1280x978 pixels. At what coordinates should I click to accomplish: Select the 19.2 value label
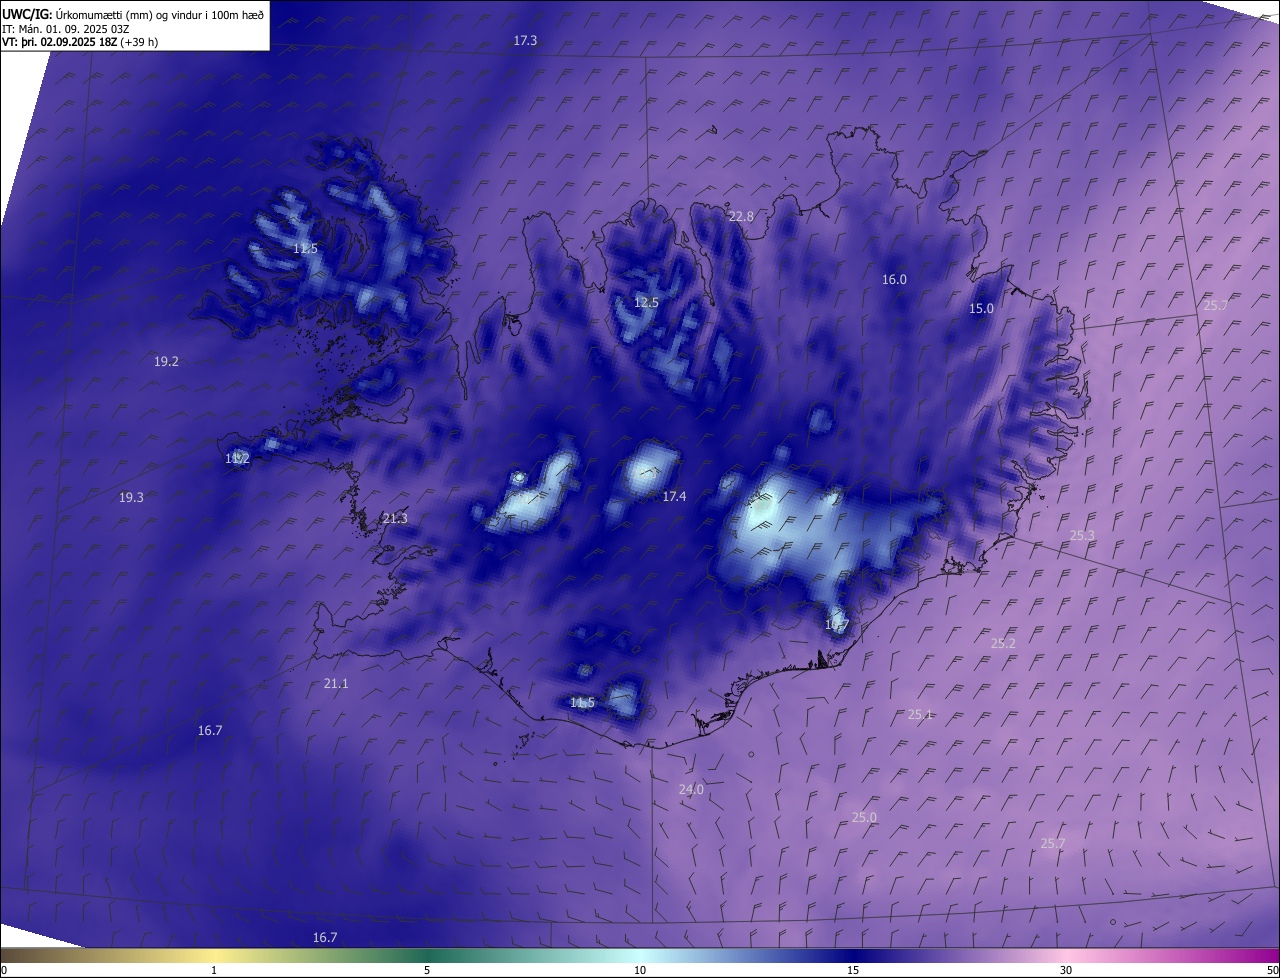click(x=166, y=362)
